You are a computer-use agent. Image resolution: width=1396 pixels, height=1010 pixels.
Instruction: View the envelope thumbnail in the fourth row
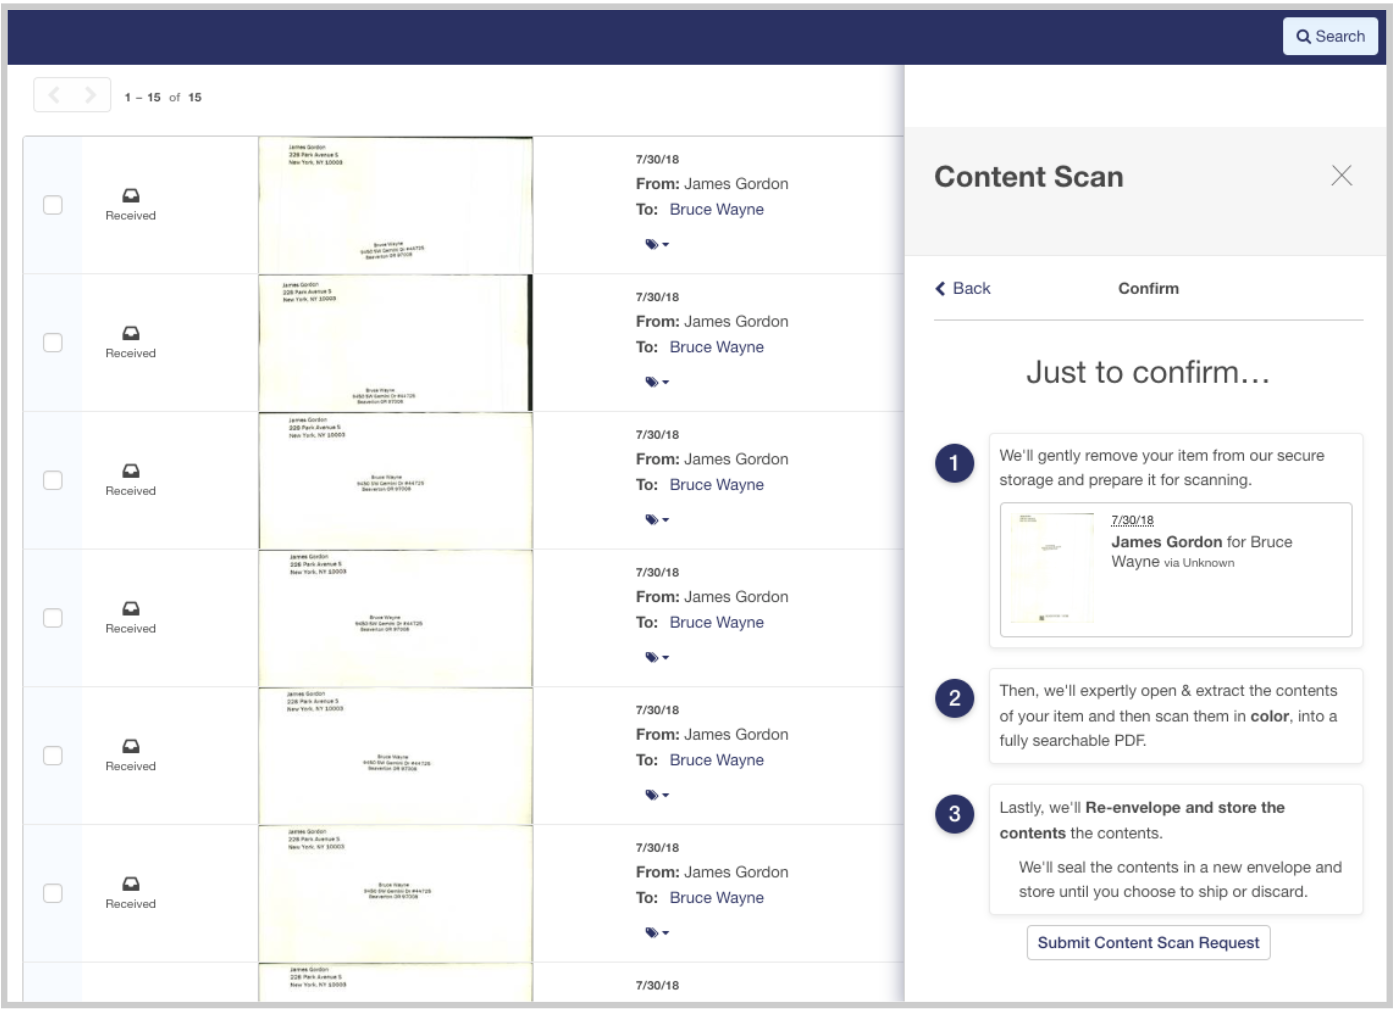[x=395, y=618]
